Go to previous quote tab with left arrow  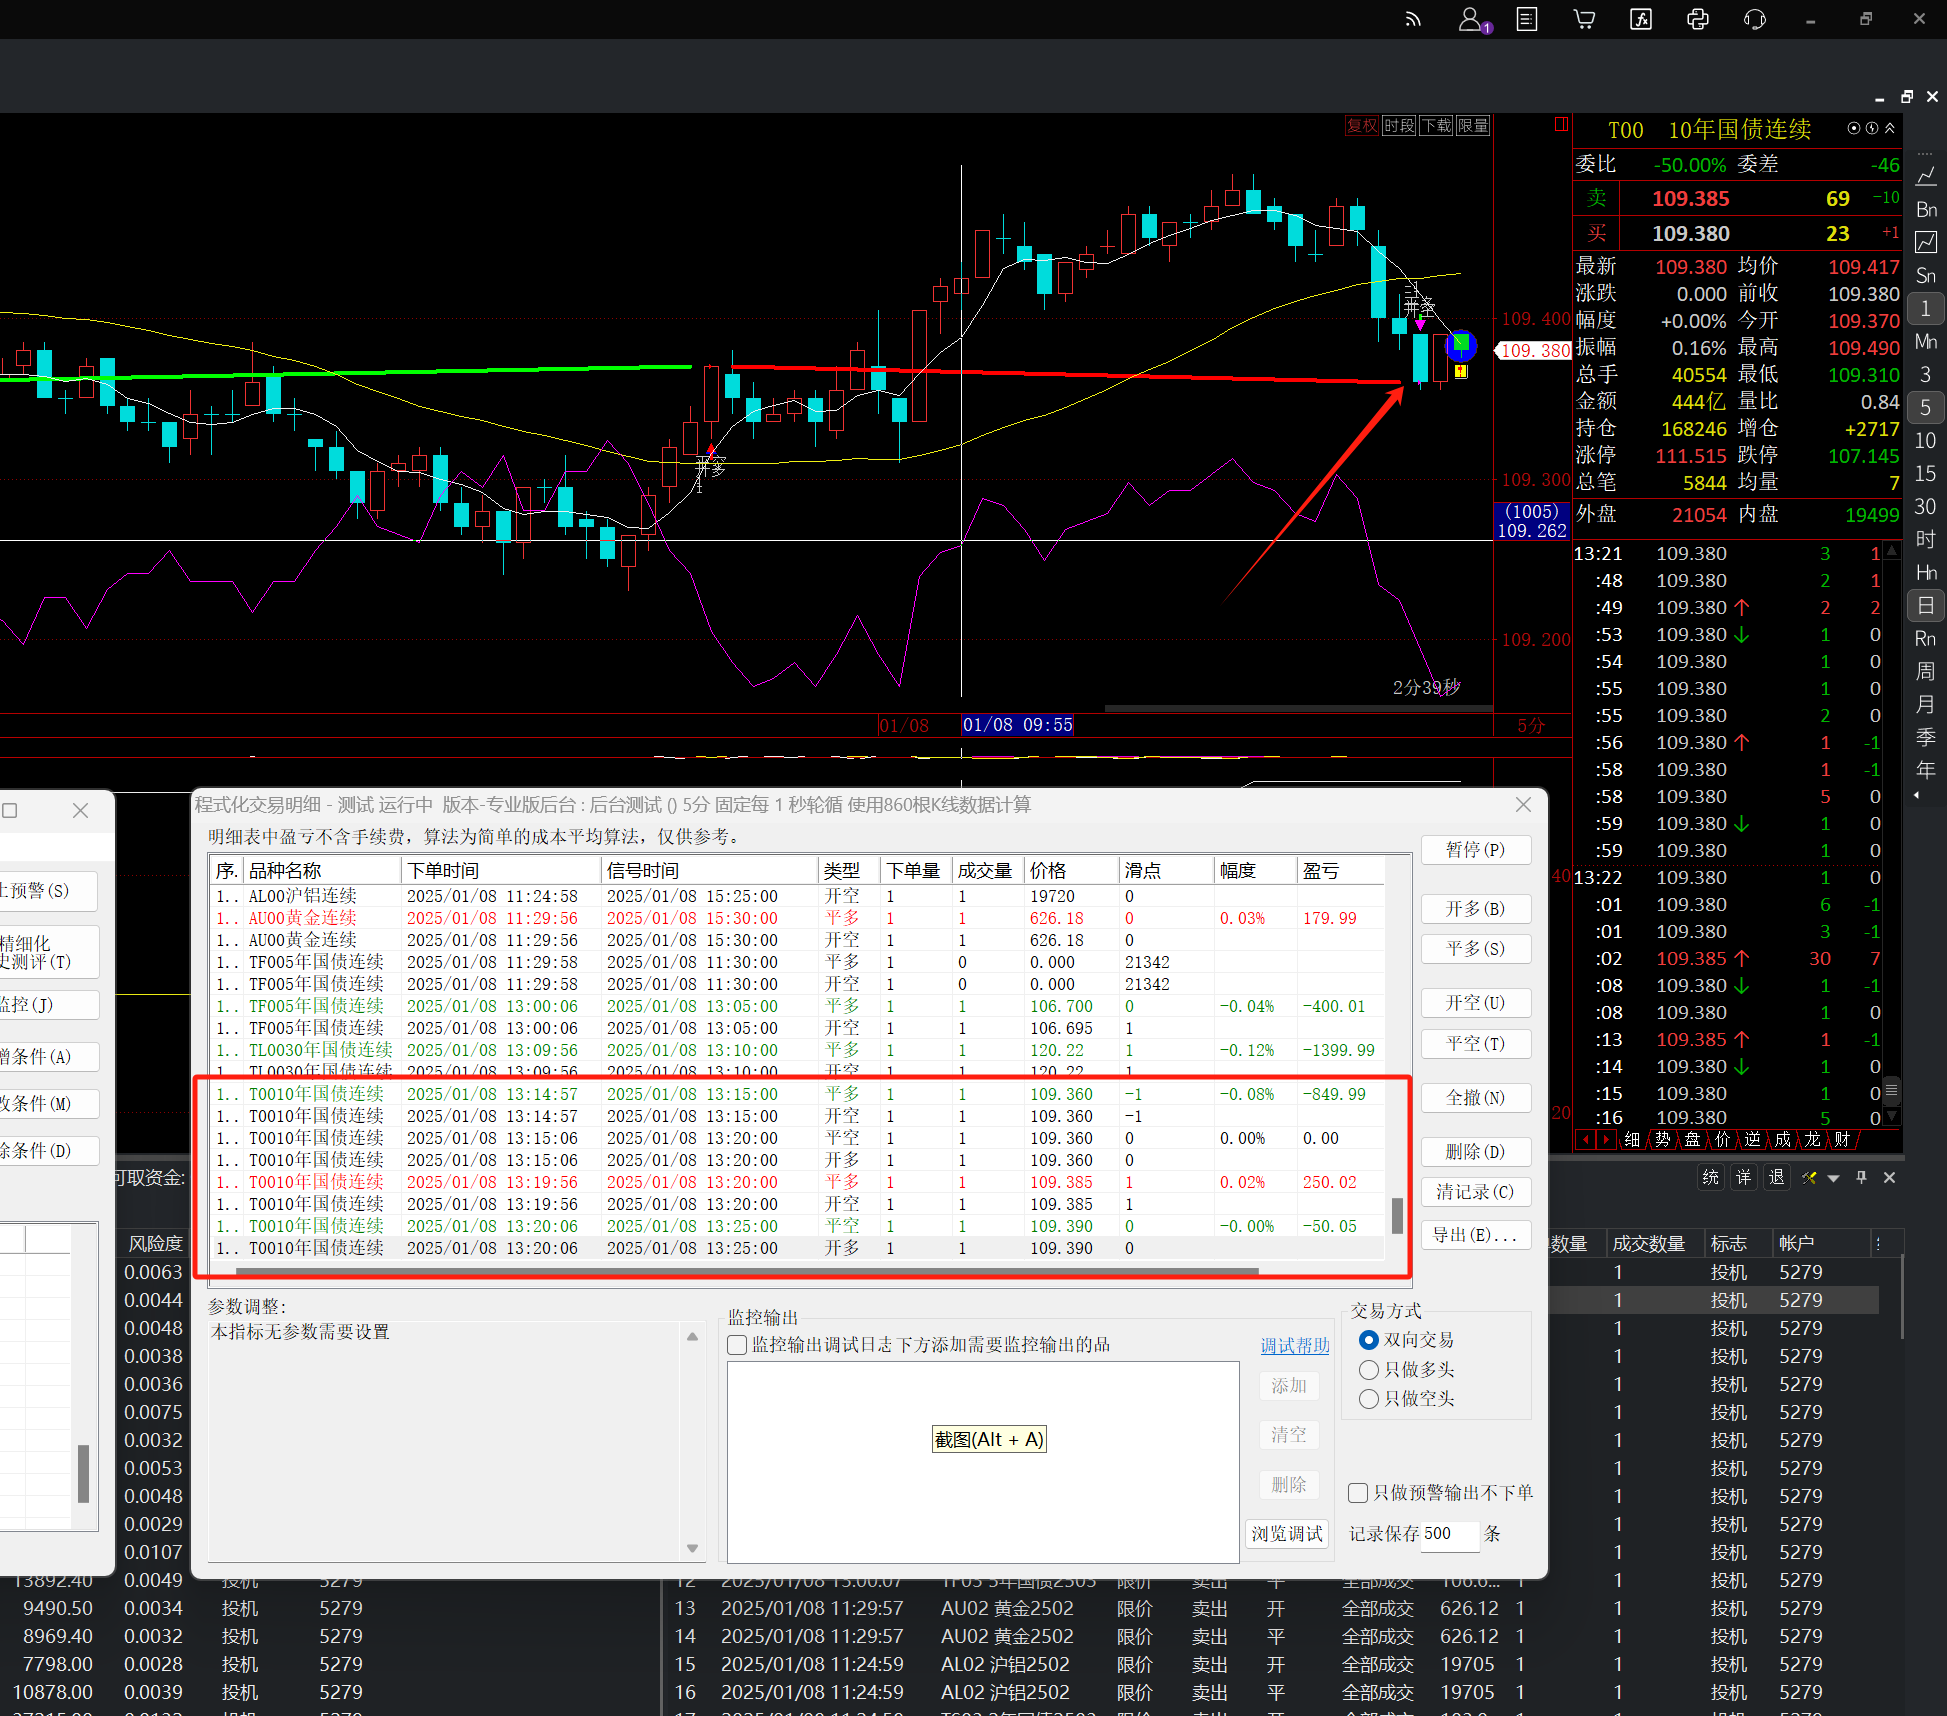click(x=1585, y=1140)
